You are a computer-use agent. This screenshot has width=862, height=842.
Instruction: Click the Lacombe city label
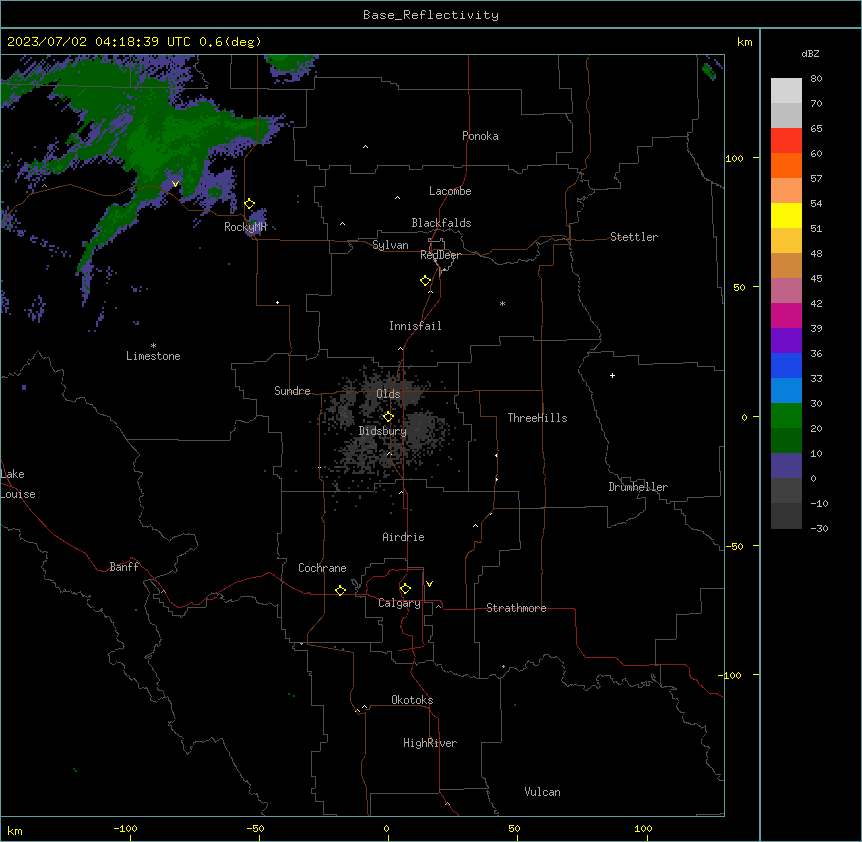pyautogui.click(x=450, y=191)
